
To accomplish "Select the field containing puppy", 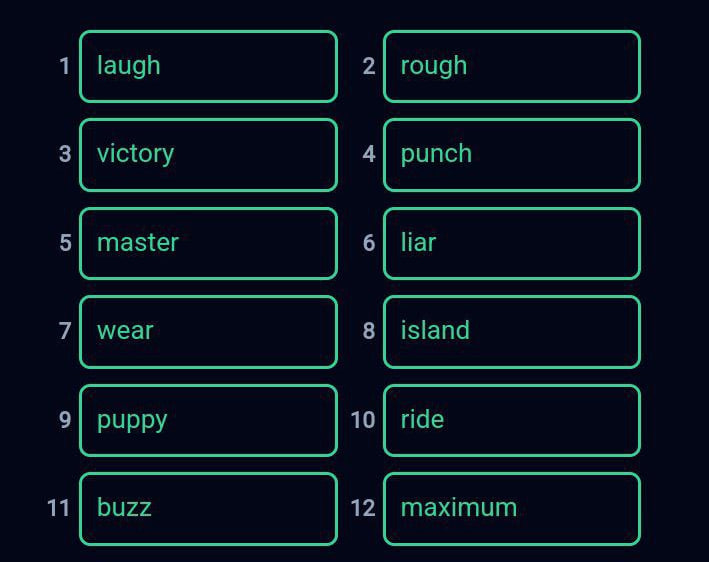I will tap(208, 420).
